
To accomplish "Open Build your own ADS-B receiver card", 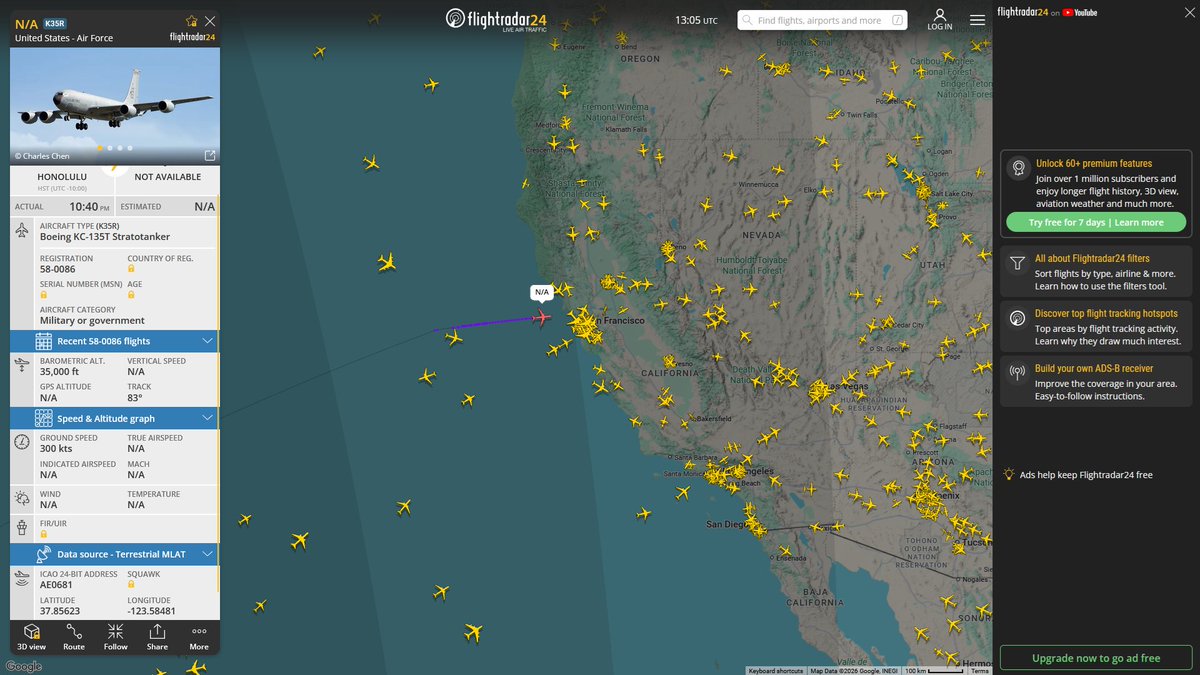I will pyautogui.click(x=1095, y=382).
